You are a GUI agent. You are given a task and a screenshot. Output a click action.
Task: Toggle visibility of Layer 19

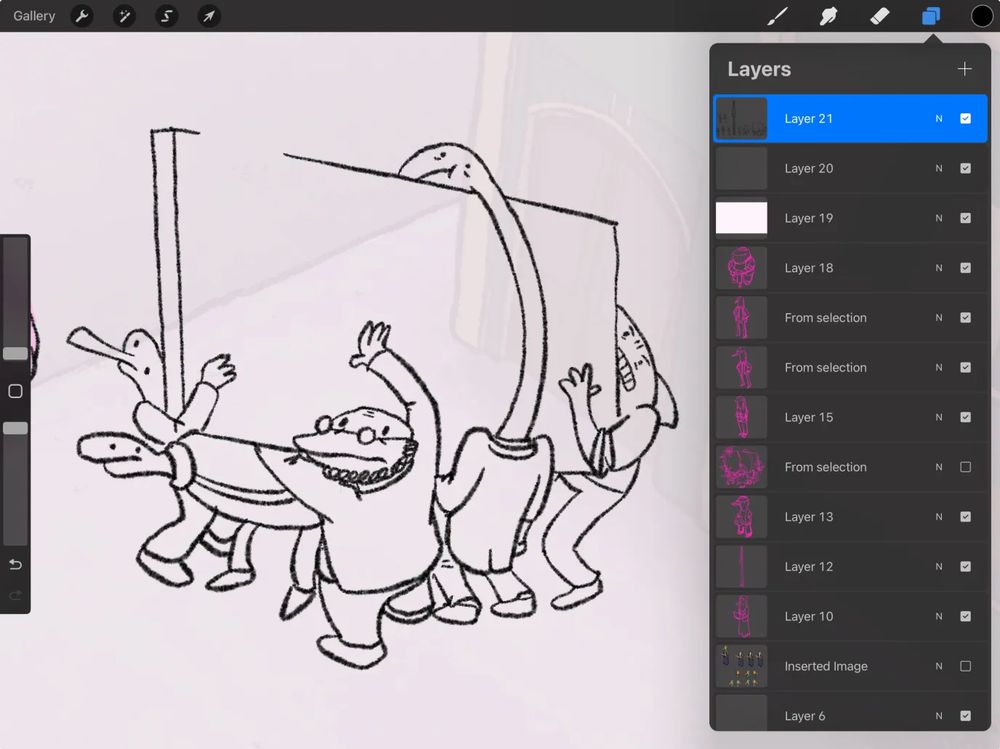pos(966,218)
